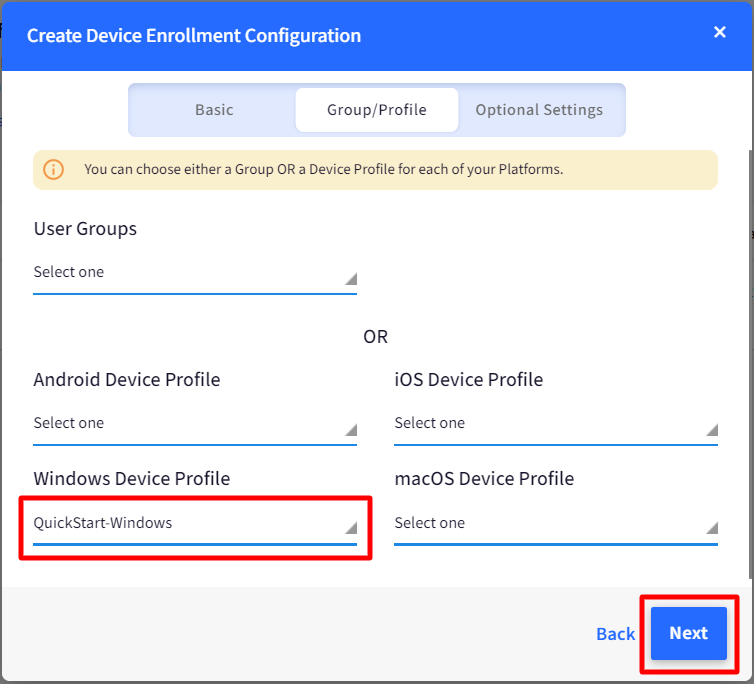Select the Group/Profile tab
This screenshot has height=684, width=754.
point(376,110)
